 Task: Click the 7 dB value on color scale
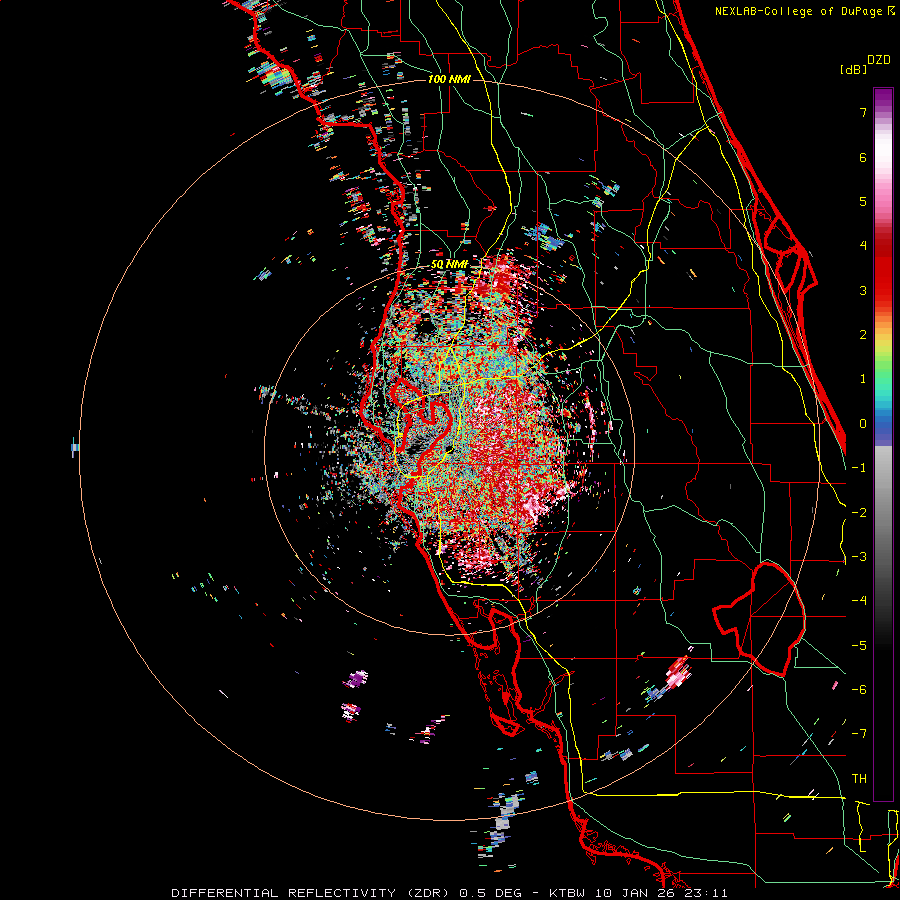click(x=863, y=112)
